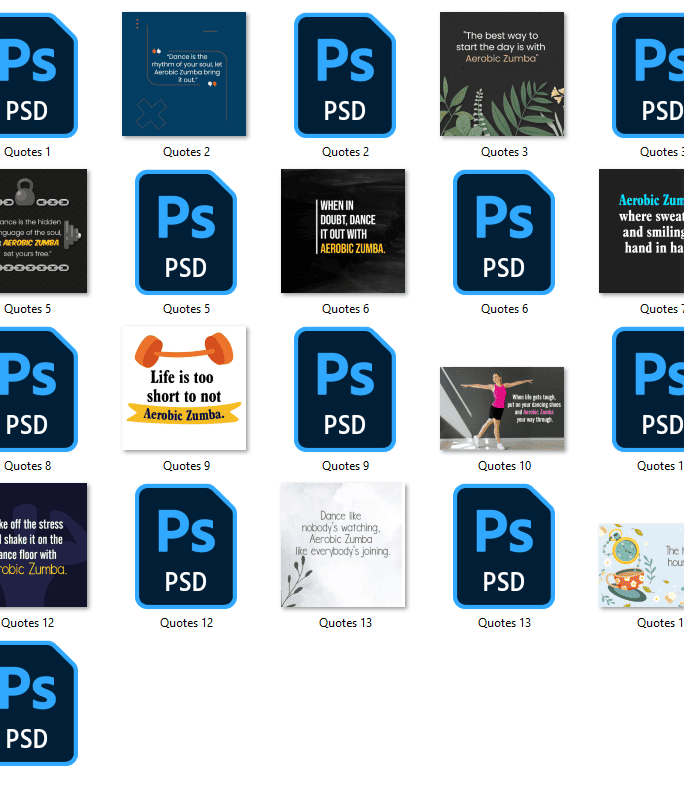Click the pink-top dancer photo thumbnail
The image size is (684, 785).
pyautogui.click(x=502, y=409)
